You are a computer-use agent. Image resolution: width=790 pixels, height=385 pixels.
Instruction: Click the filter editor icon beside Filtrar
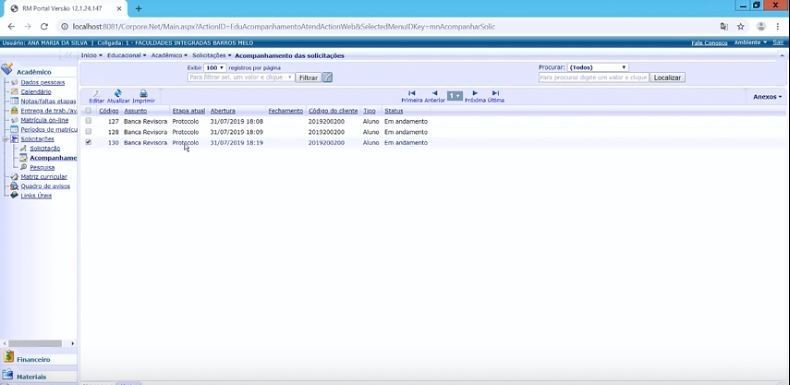pyautogui.click(x=327, y=78)
